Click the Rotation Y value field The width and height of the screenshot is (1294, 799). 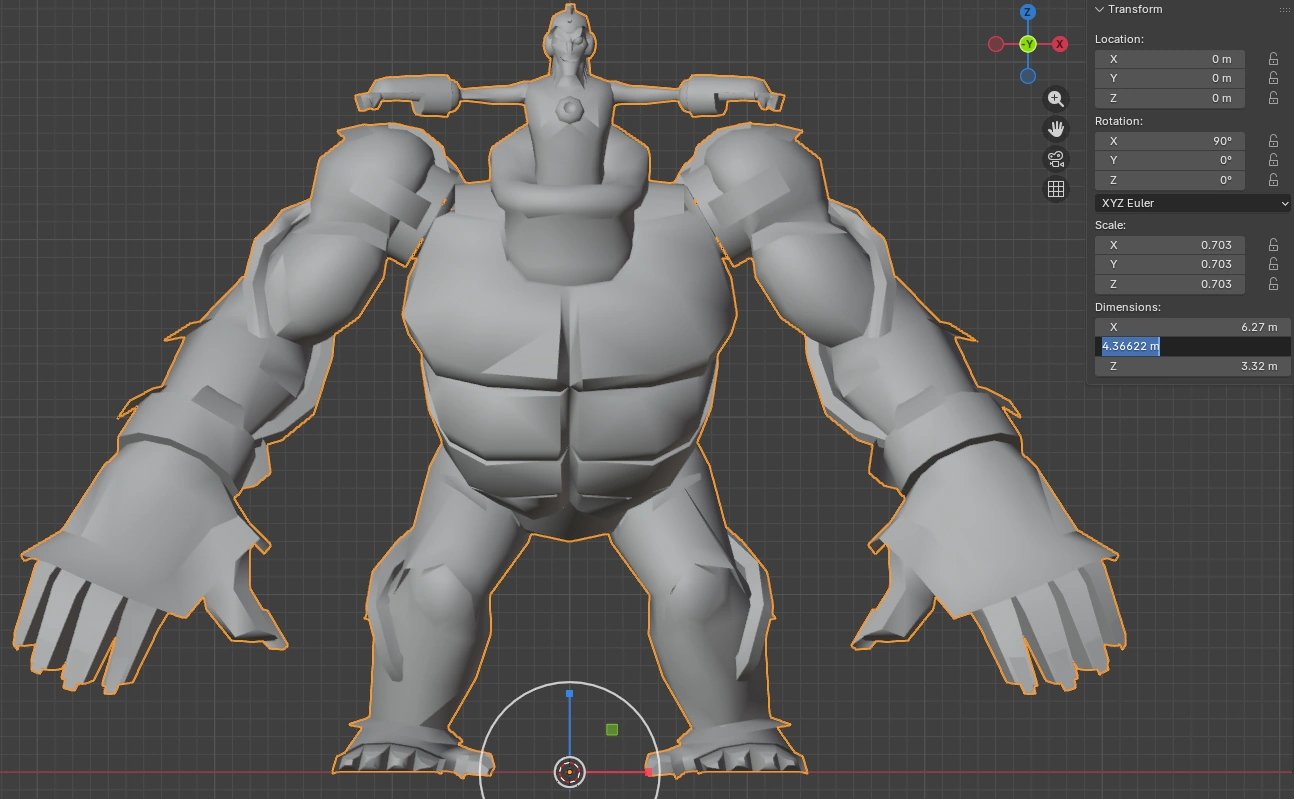pos(1170,160)
